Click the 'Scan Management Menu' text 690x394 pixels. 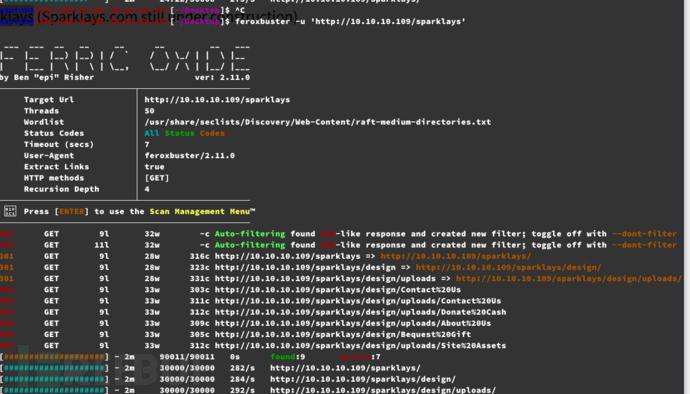200,212
